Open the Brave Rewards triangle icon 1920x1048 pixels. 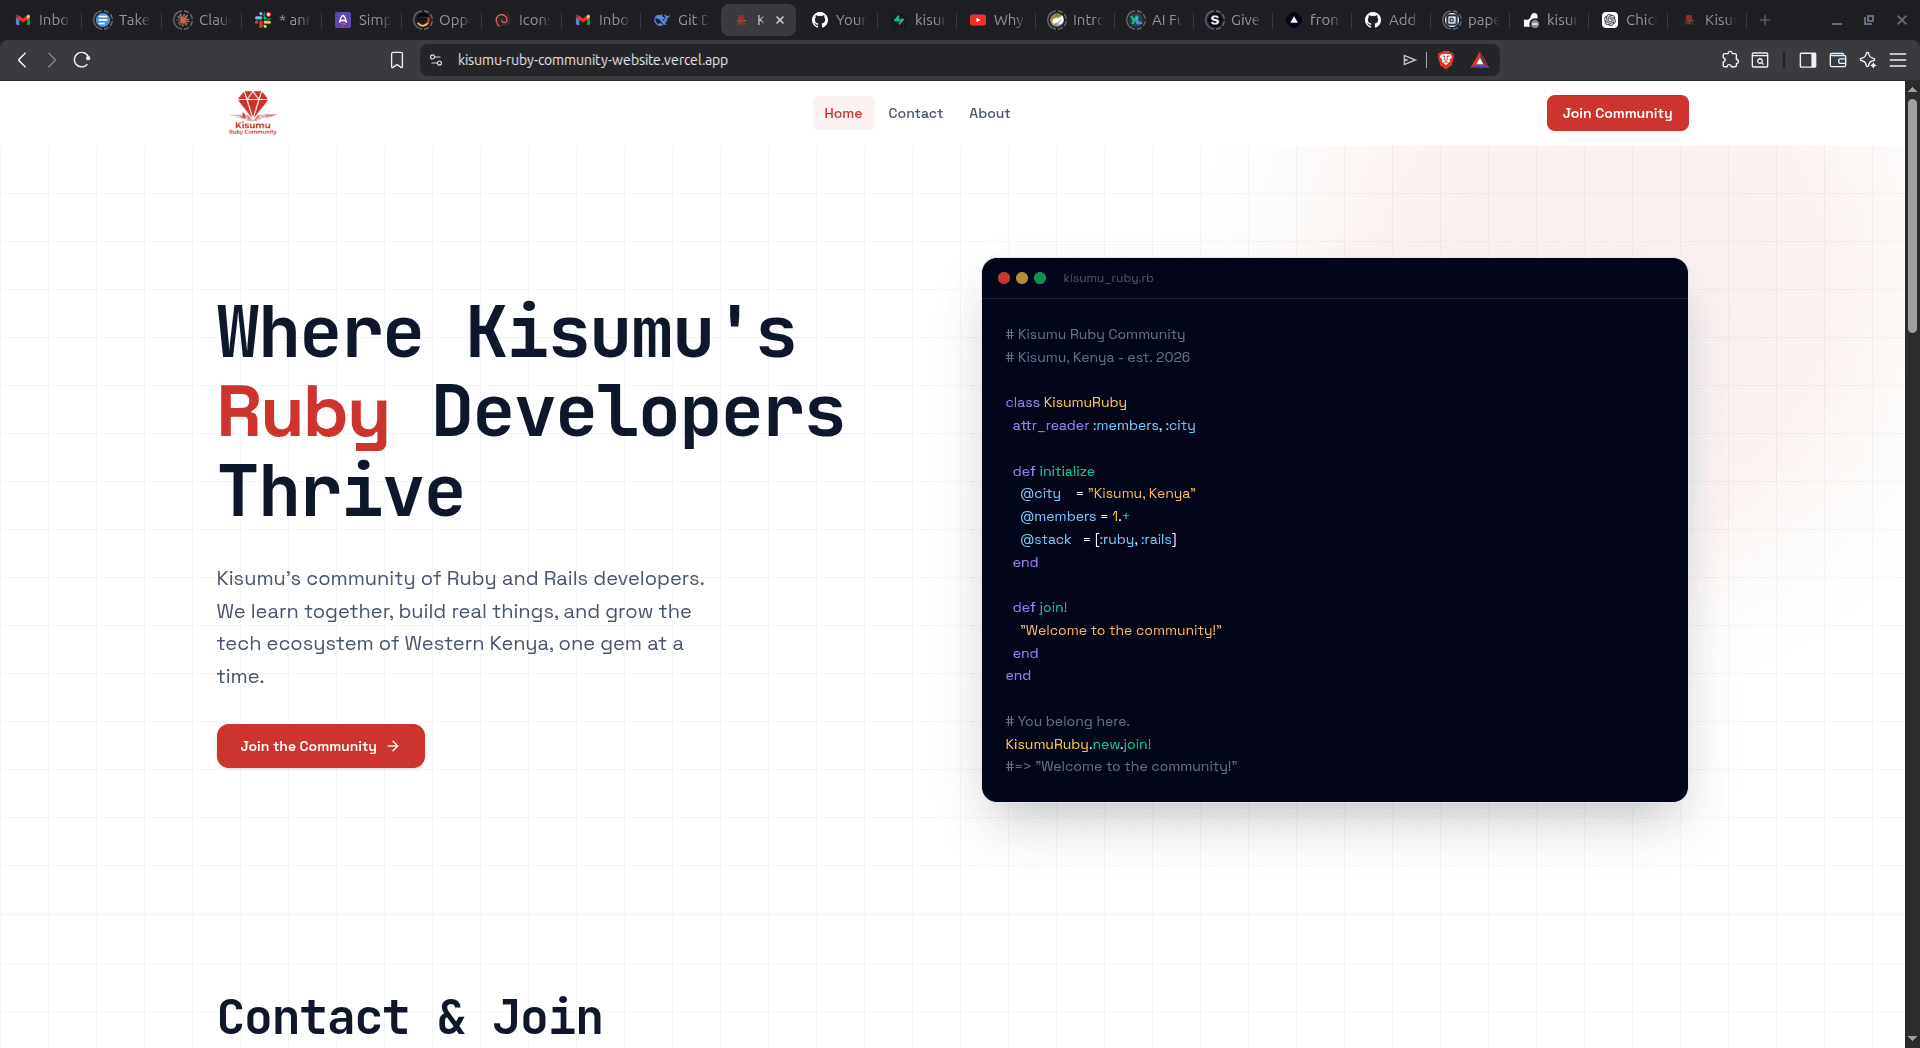click(1481, 60)
